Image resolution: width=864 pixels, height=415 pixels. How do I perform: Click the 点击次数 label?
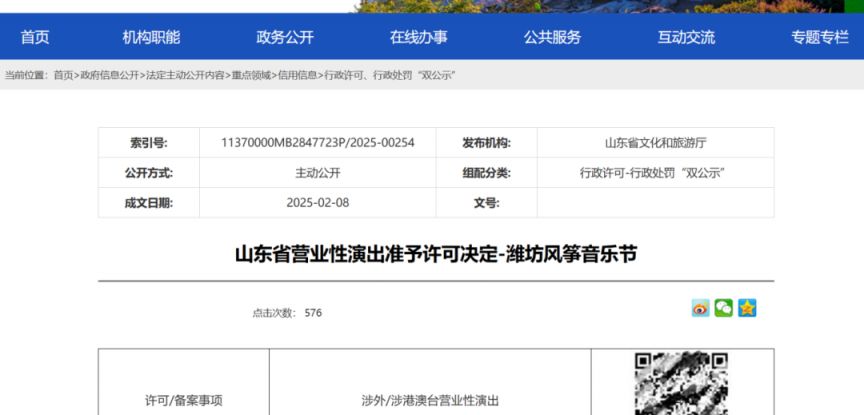(274, 313)
